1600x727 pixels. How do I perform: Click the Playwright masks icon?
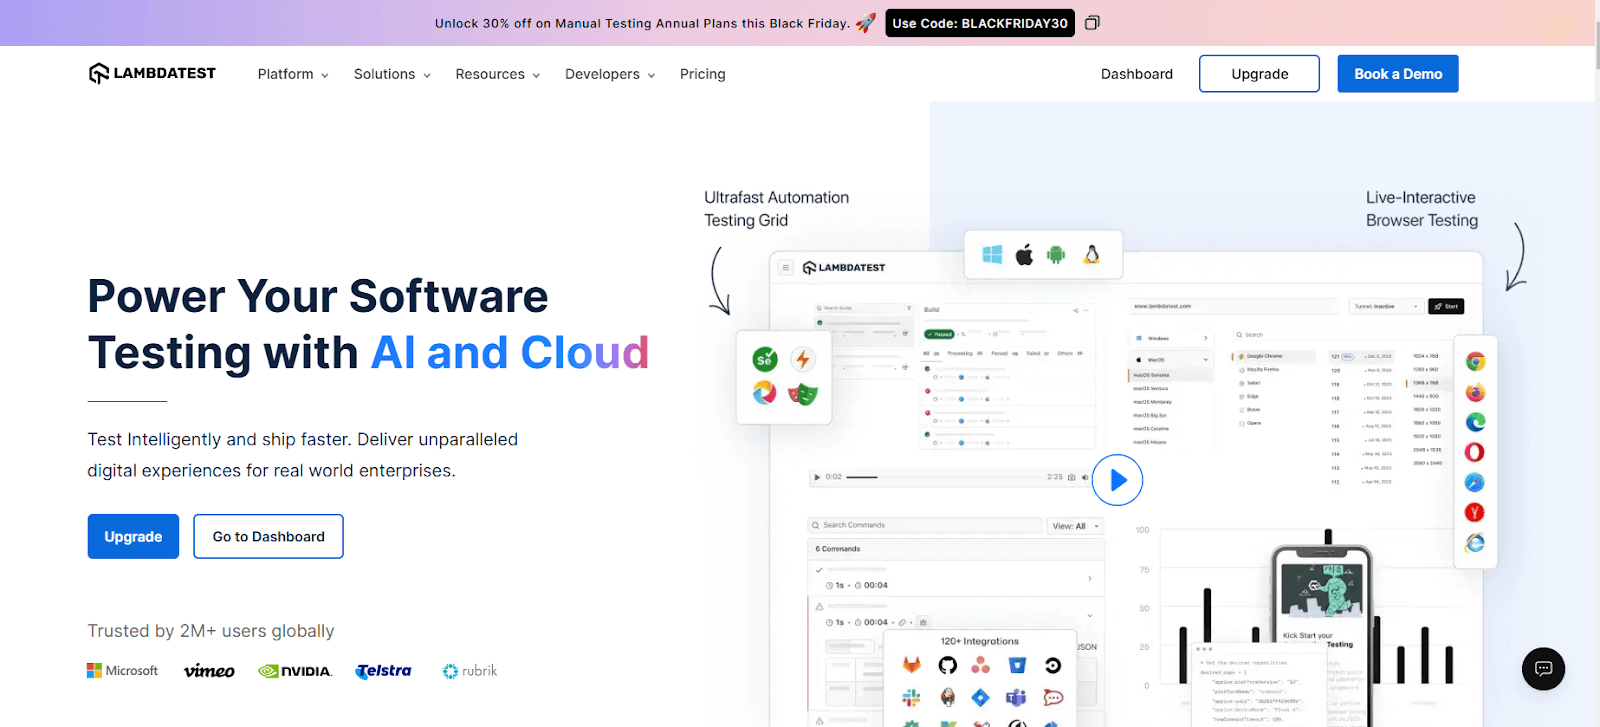802,393
